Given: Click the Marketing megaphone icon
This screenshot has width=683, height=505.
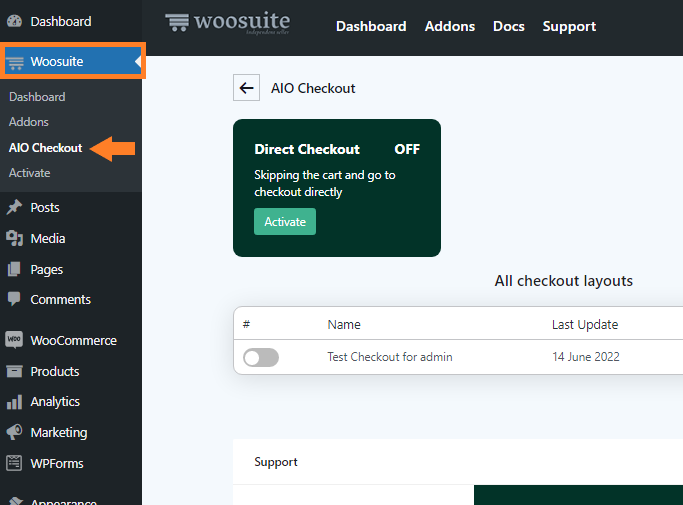Looking at the screenshot, I should coord(14,432).
